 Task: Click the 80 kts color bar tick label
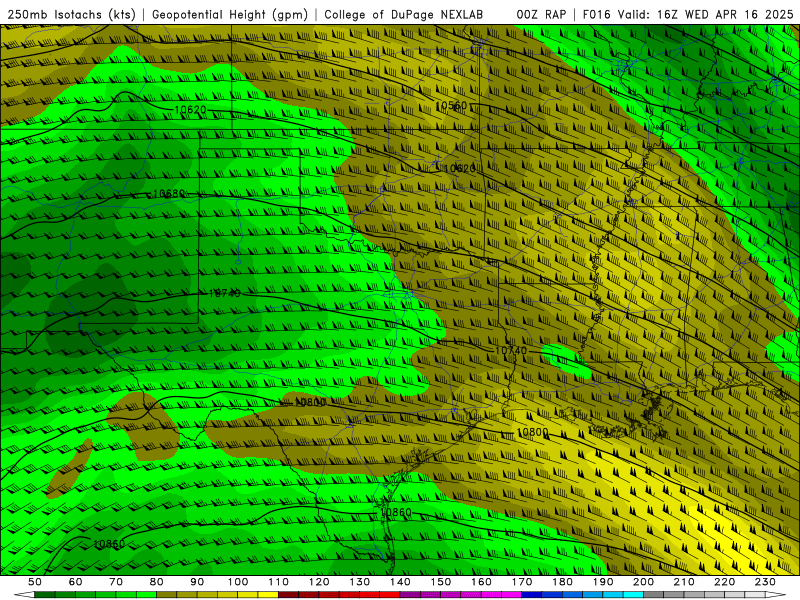pos(157,582)
